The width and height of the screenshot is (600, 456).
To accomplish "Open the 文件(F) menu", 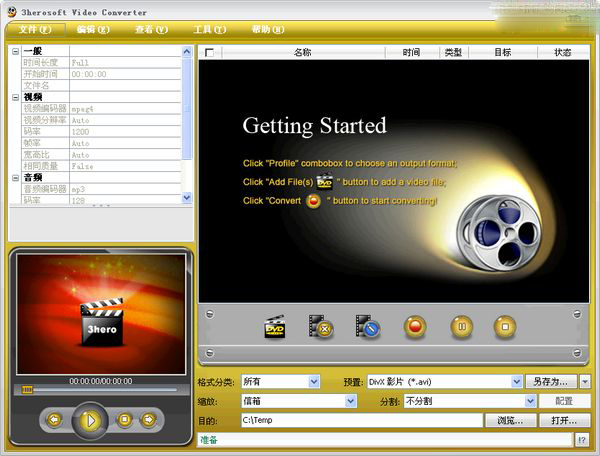I will tap(35, 29).
